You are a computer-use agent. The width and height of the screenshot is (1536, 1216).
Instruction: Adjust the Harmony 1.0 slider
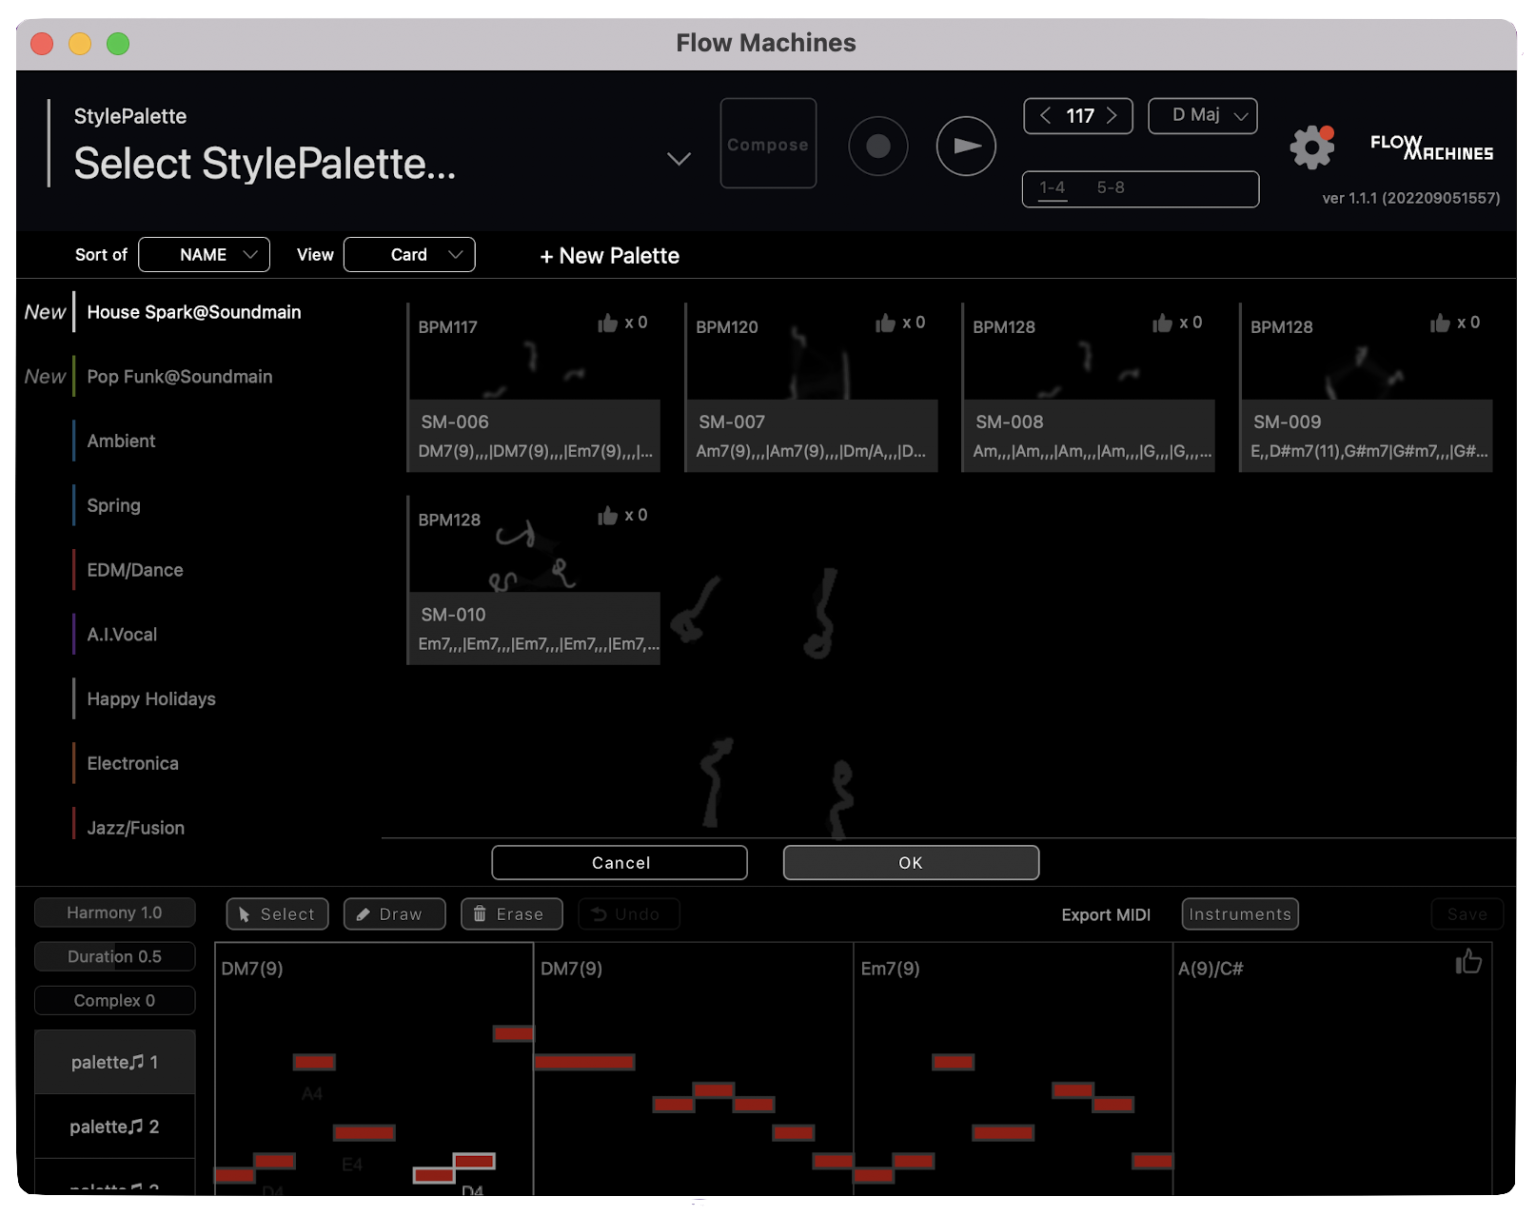(x=114, y=913)
